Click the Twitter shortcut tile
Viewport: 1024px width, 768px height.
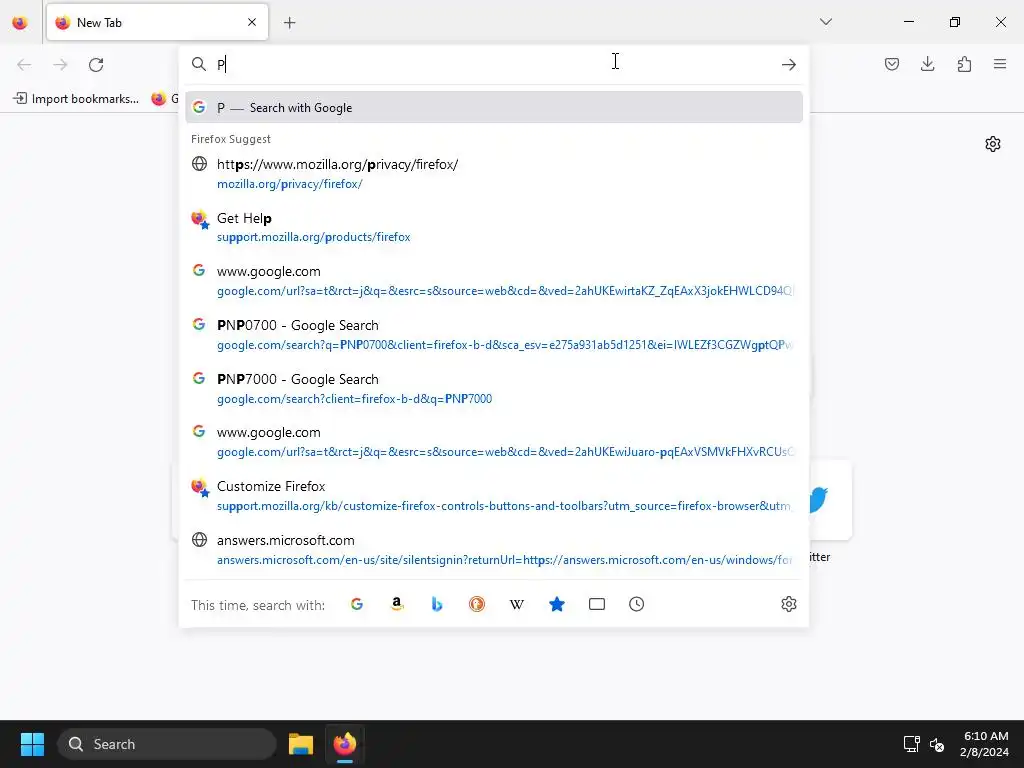pos(830,501)
